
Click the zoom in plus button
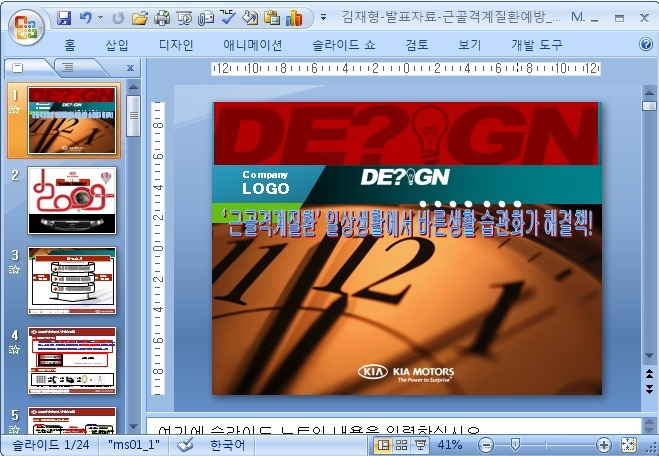[604, 445]
